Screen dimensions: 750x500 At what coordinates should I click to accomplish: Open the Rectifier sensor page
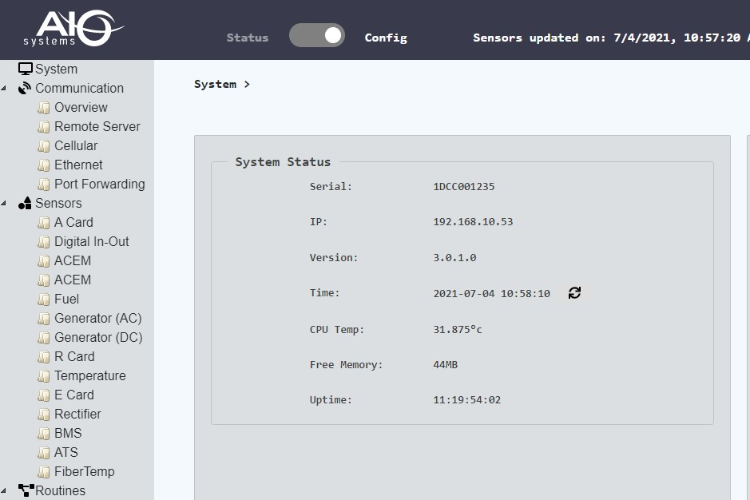click(77, 414)
